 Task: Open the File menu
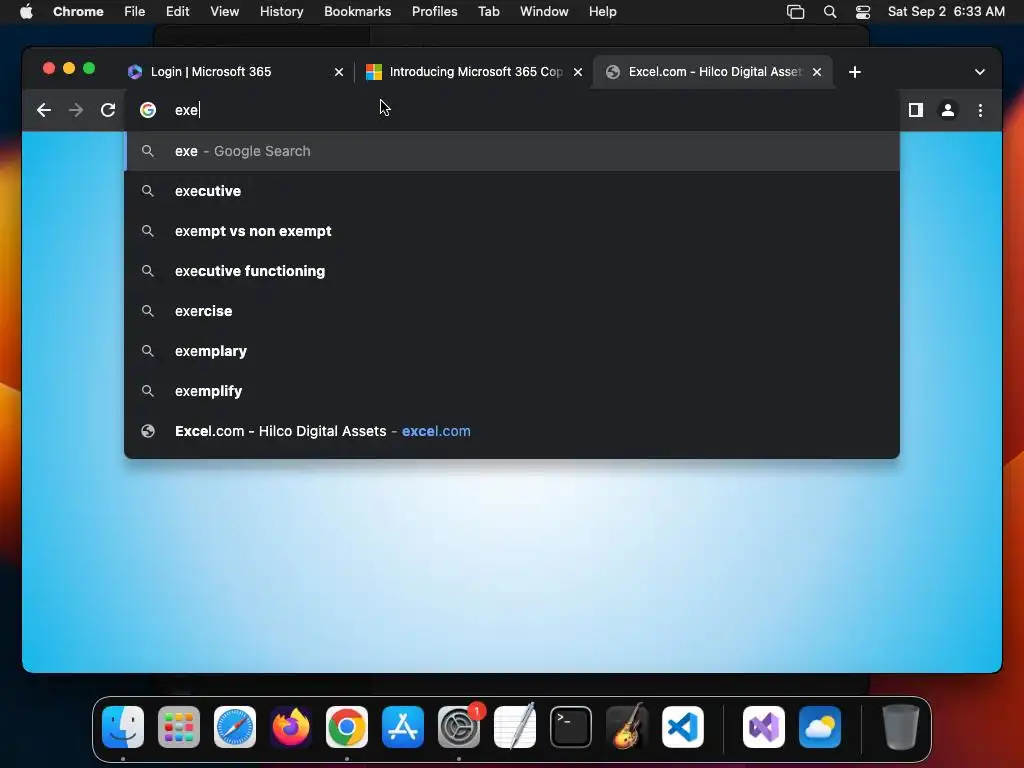point(135,12)
